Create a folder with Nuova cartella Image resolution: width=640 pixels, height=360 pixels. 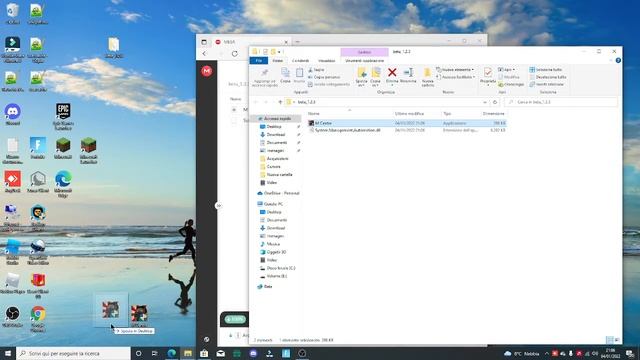click(427, 77)
